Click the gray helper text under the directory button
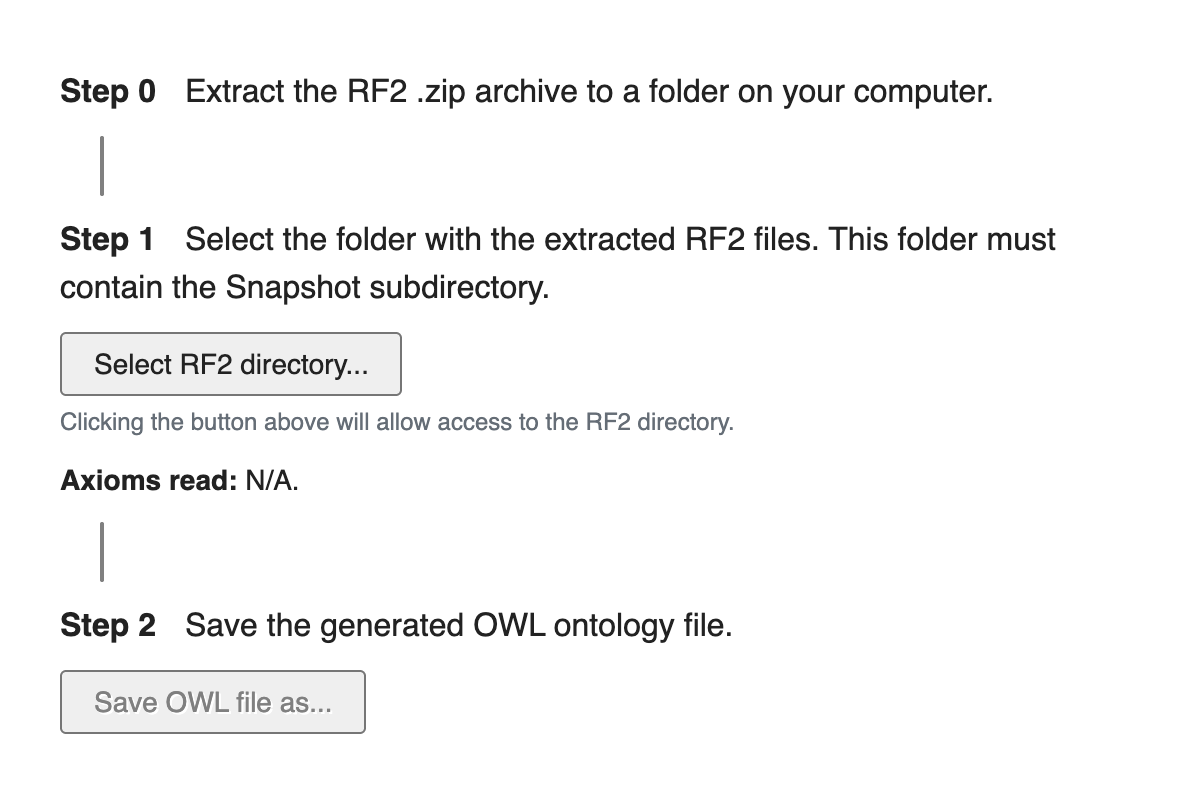 (397, 422)
